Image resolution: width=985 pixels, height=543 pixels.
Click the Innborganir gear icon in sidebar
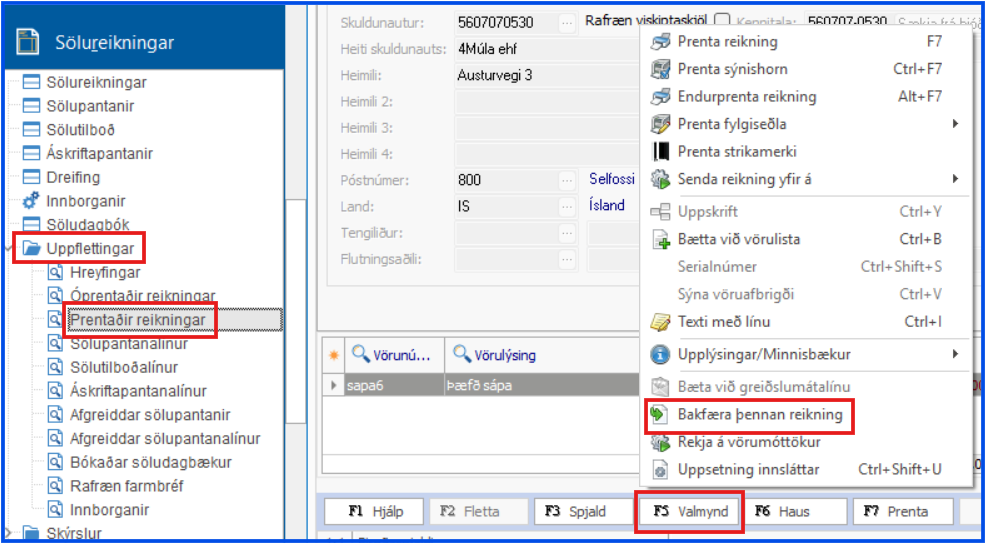click(x=31, y=202)
